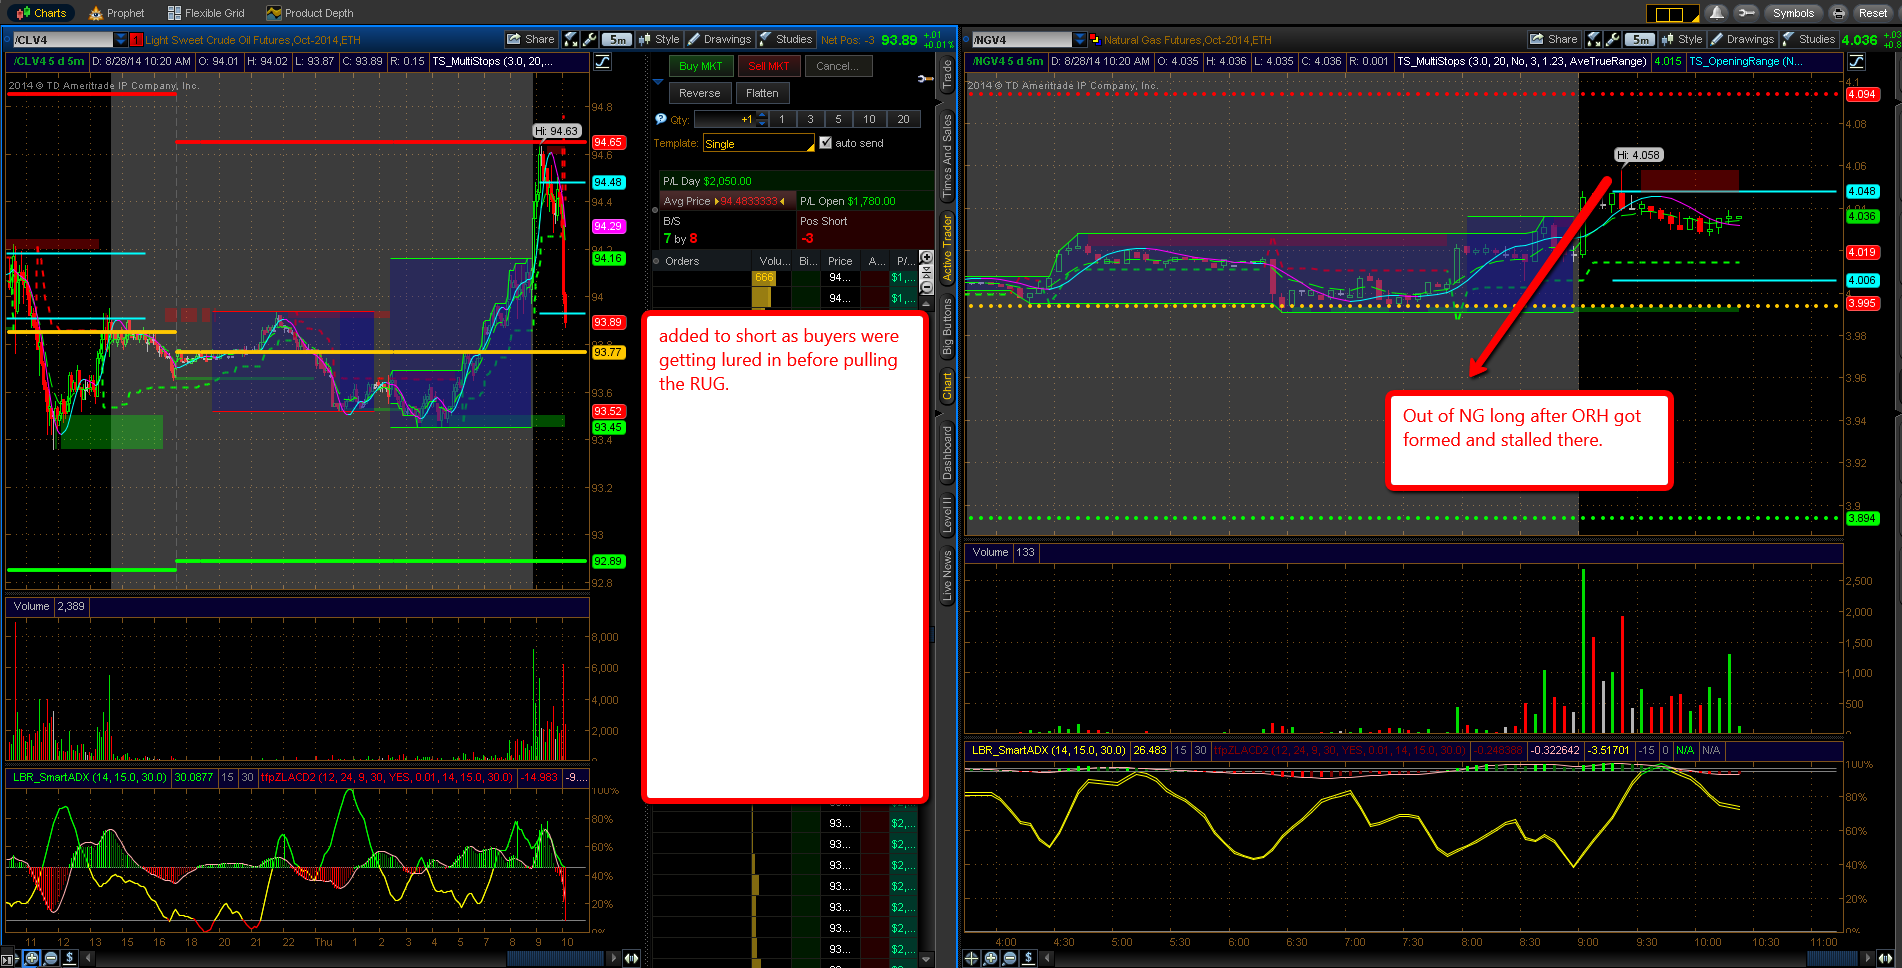Zoom out on the /CLV4 chart

(x=51, y=958)
